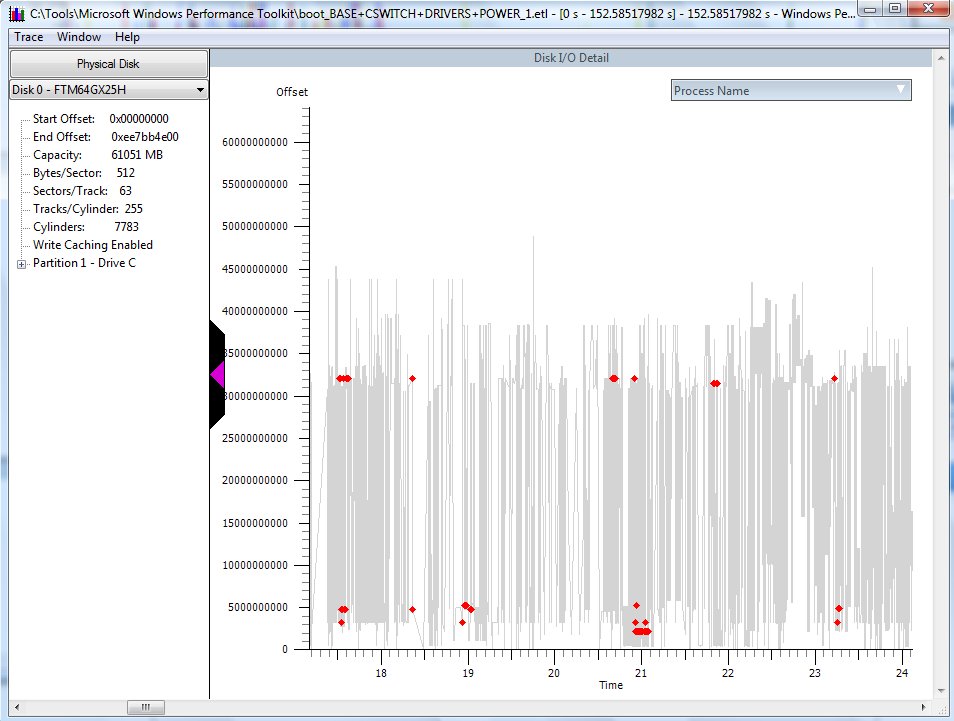The width and height of the screenshot is (954, 721).
Task: Expand Partition 1 - Drive C node
Action: tap(21, 264)
